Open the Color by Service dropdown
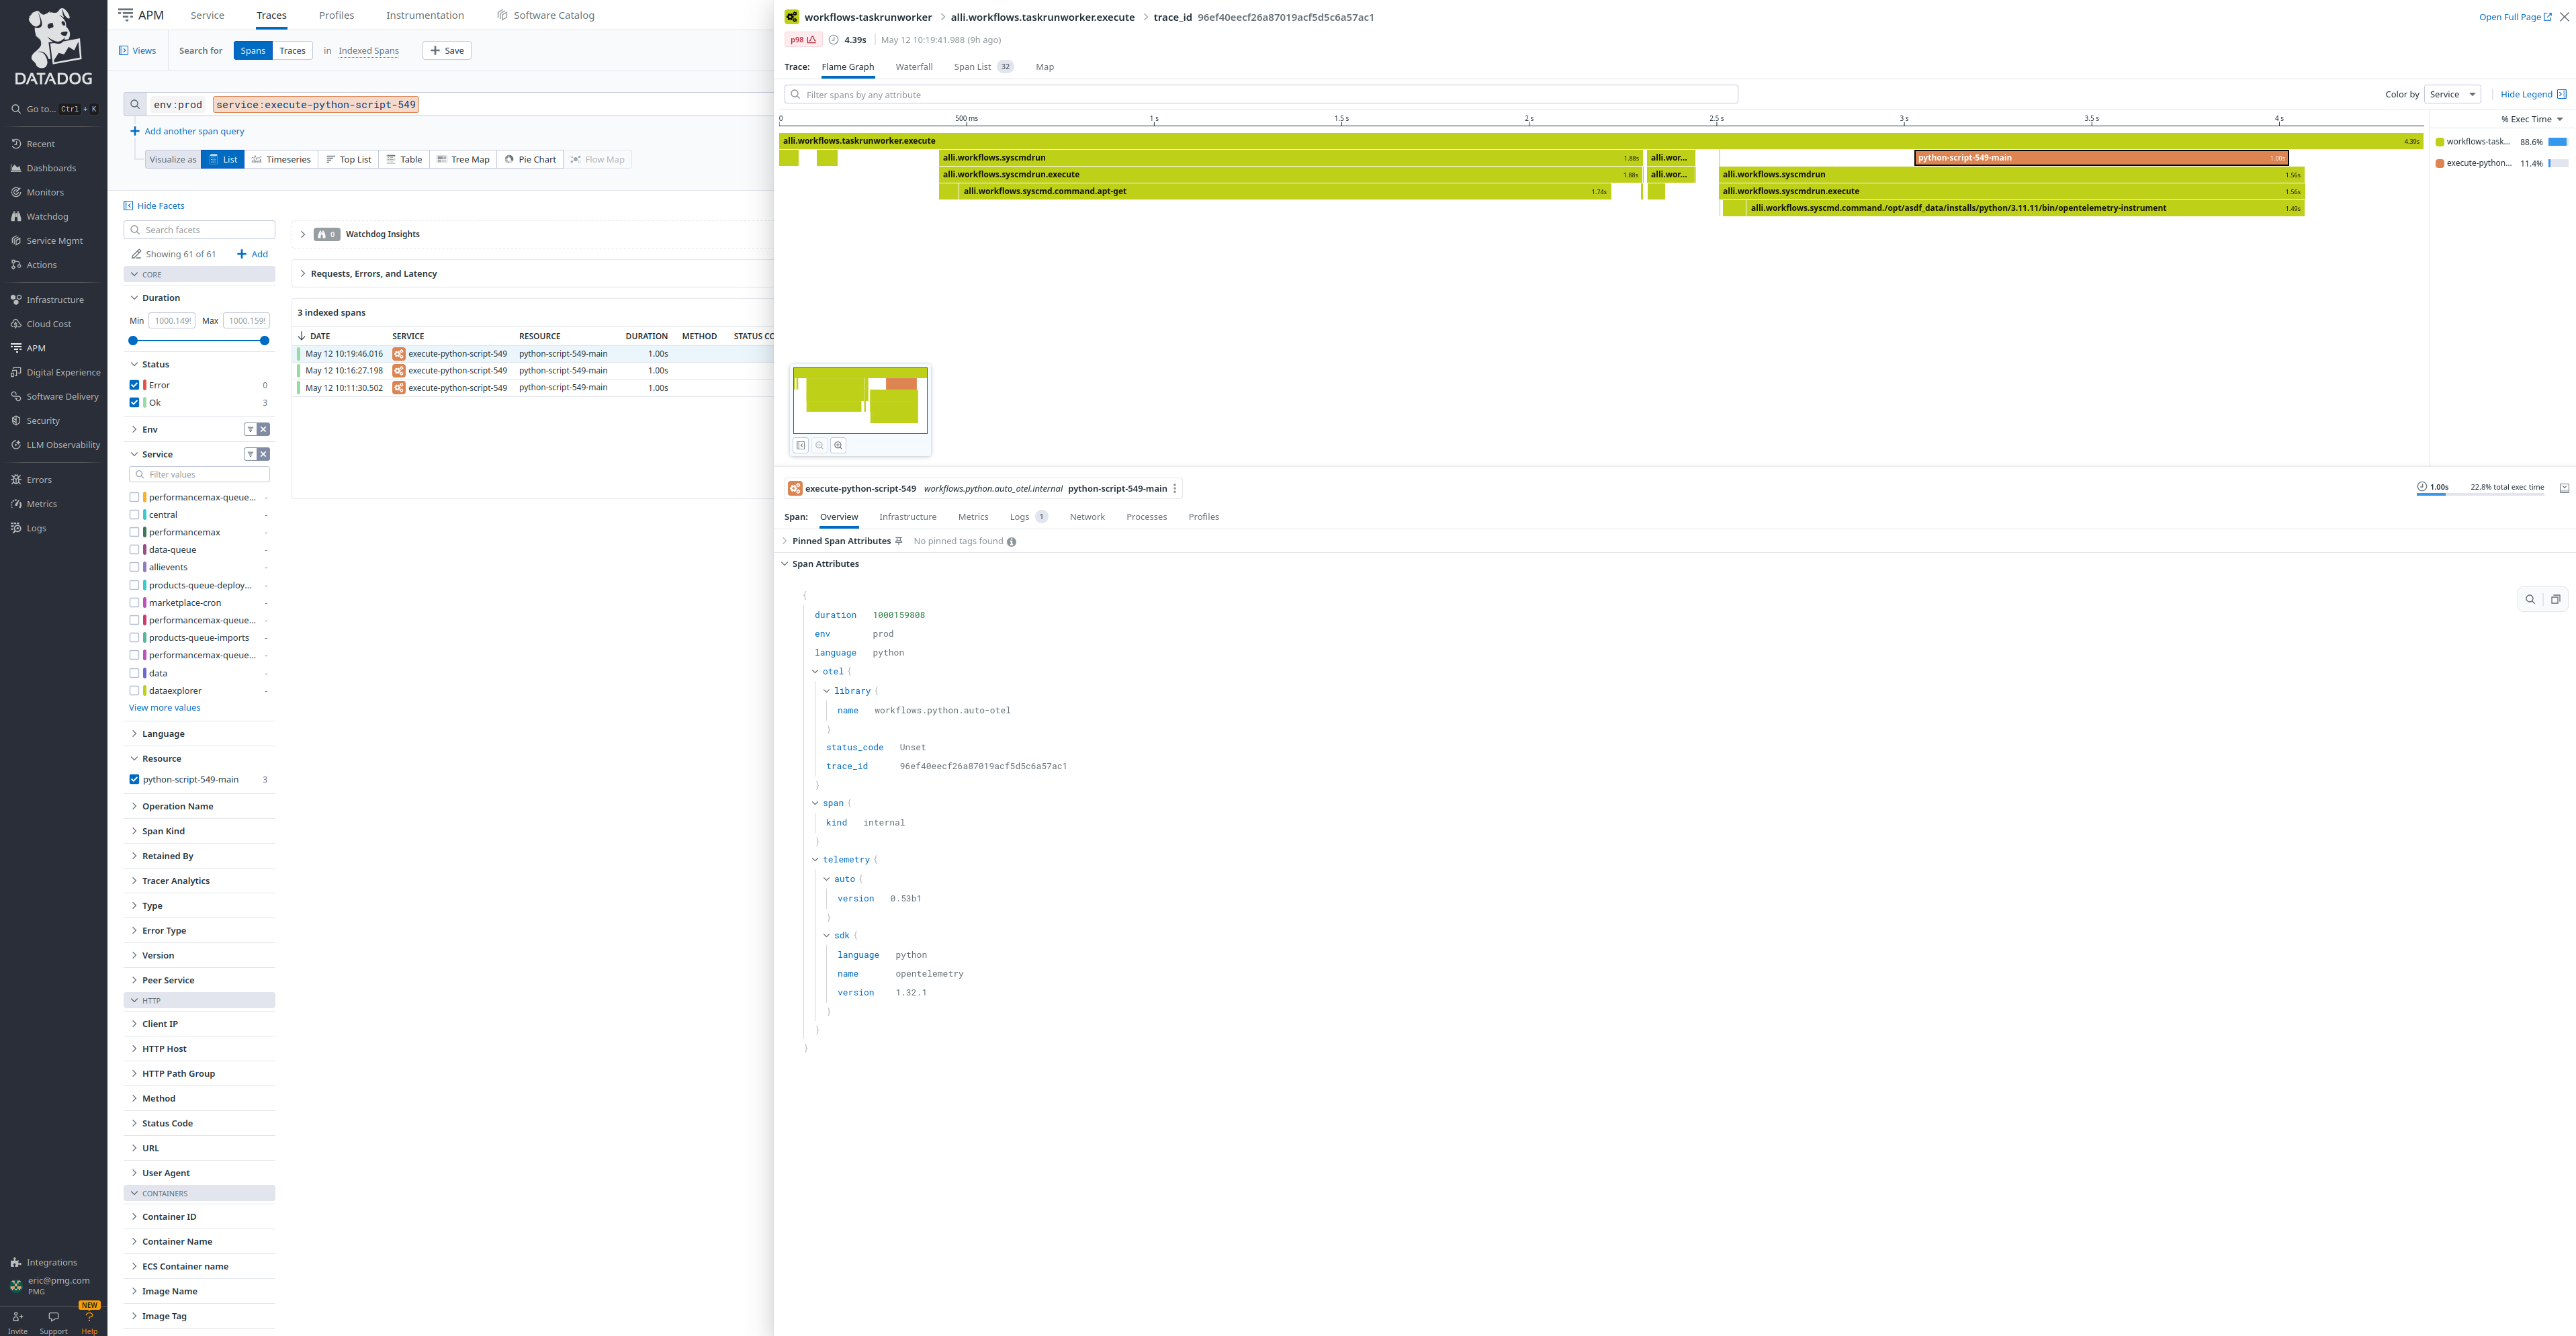 2452,94
